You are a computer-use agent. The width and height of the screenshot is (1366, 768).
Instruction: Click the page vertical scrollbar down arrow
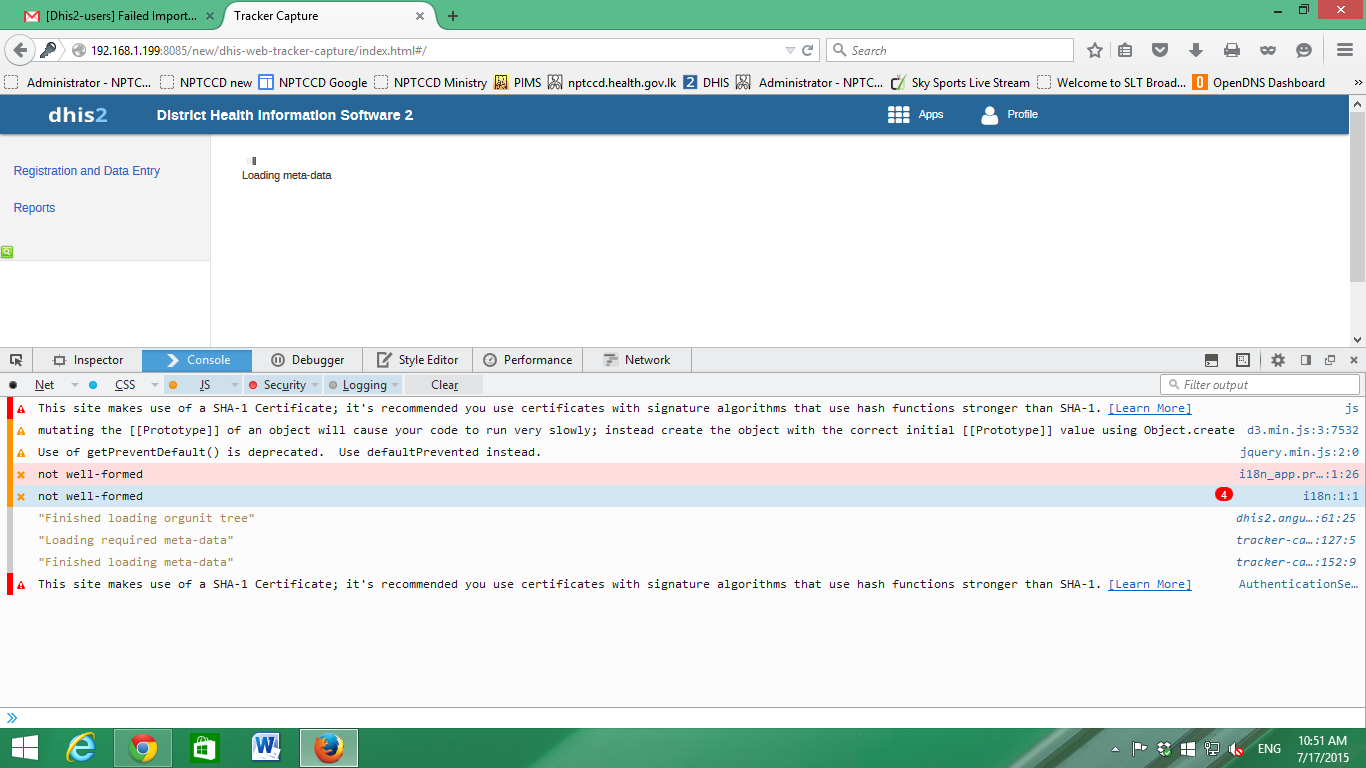[1357, 340]
